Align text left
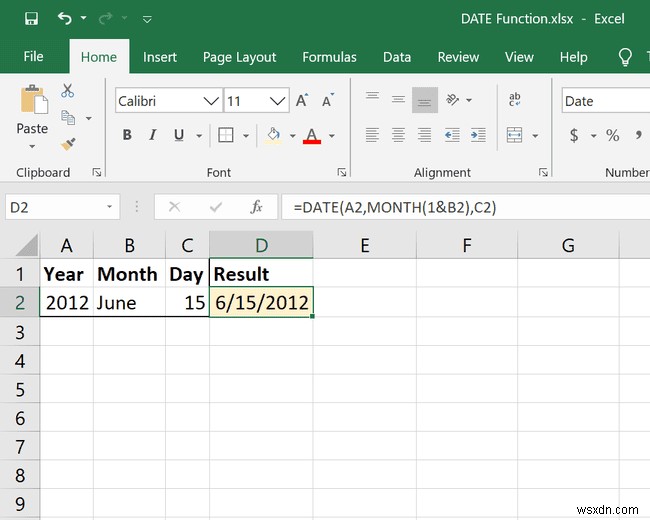Image resolution: width=650 pixels, height=520 pixels. [372, 135]
